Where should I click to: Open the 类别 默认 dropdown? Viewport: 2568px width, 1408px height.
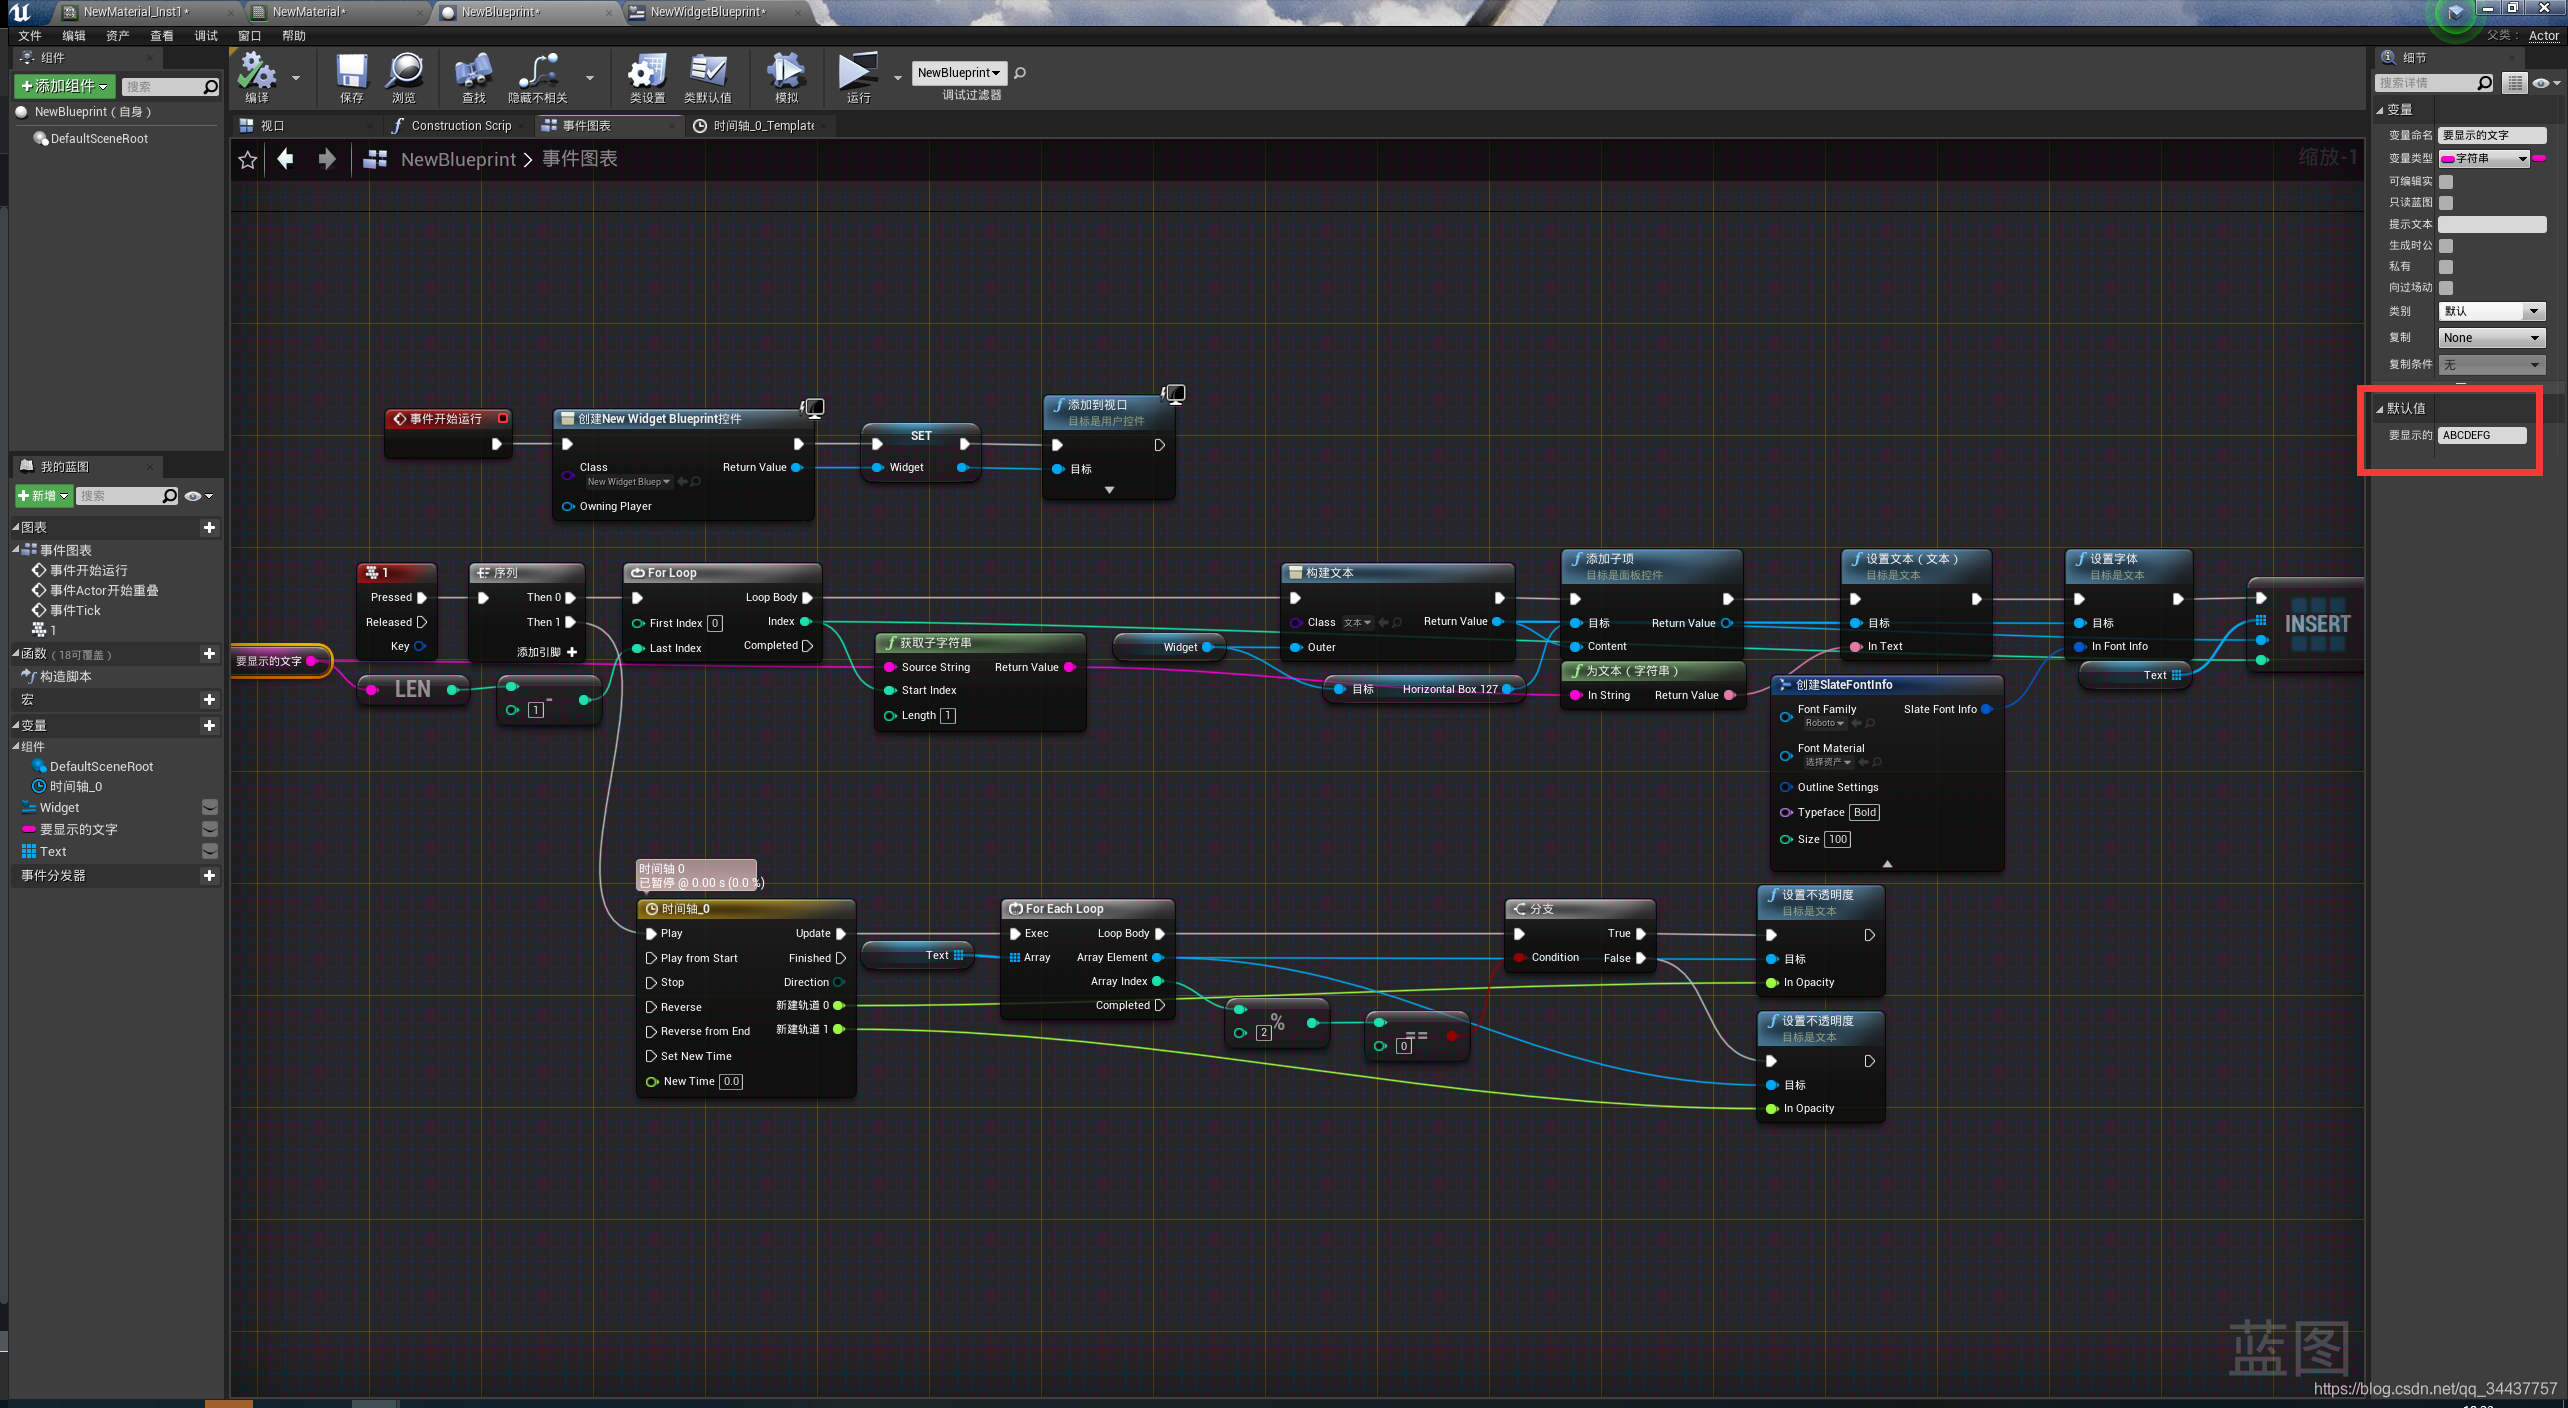tap(2491, 311)
